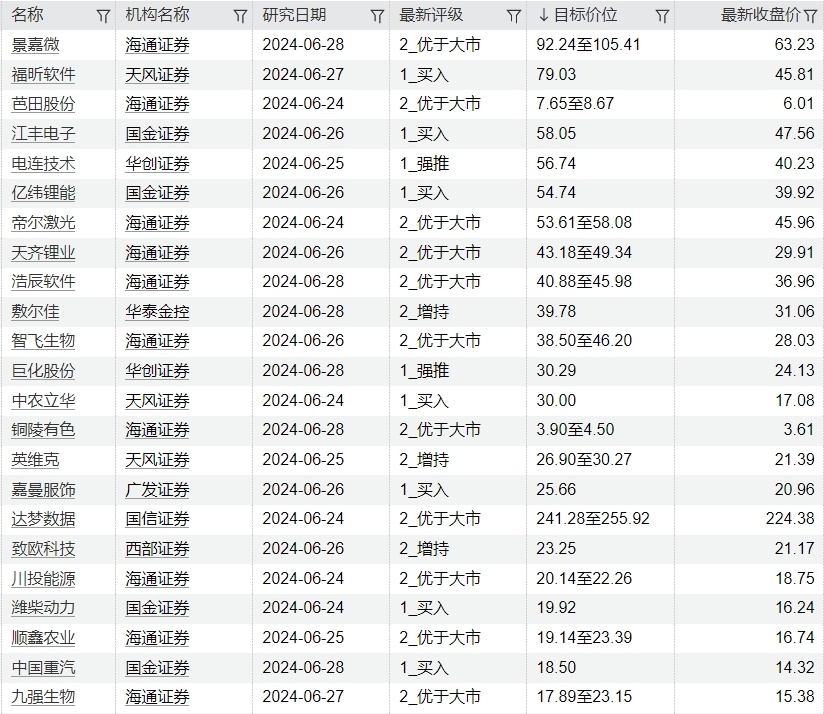Open filter for 目标价位 column
The image size is (824, 714).
662,16
